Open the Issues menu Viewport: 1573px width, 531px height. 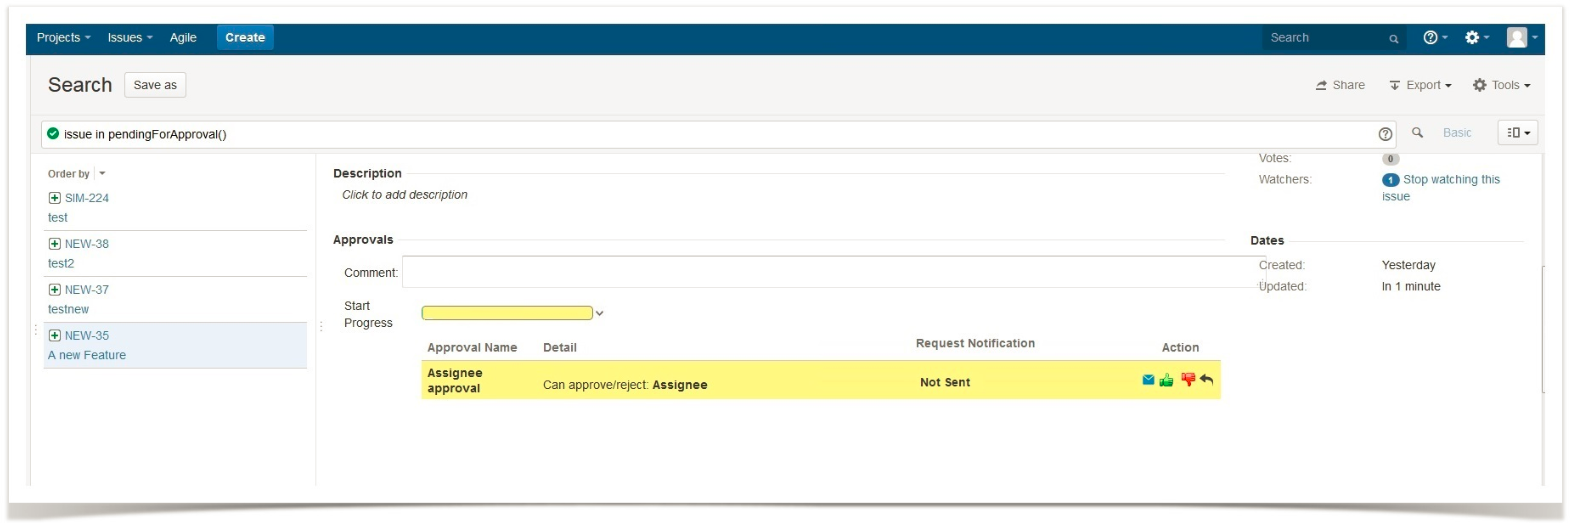click(x=129, y=38)
